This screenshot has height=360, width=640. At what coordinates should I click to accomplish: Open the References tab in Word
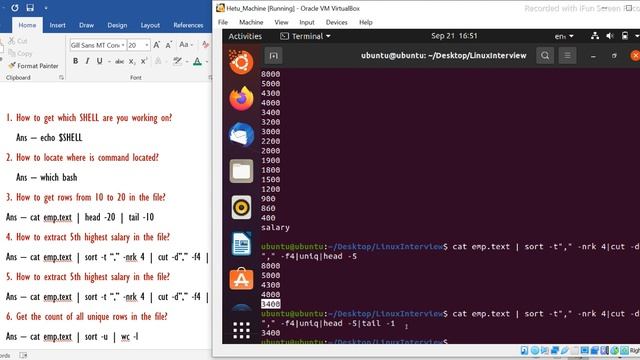tap(188, 25)
